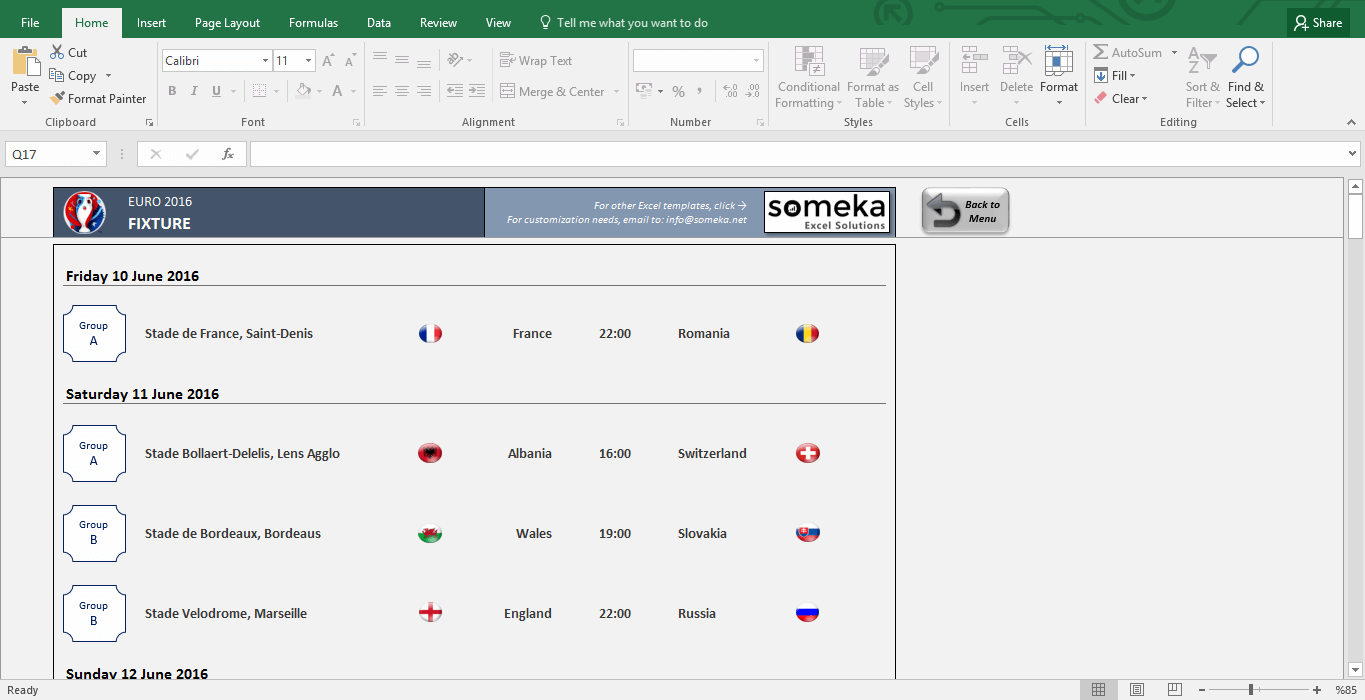The width and height of the screenshot is (1365, 700).
Task: Open Format as Table gallery
Action: pos(873,77)
